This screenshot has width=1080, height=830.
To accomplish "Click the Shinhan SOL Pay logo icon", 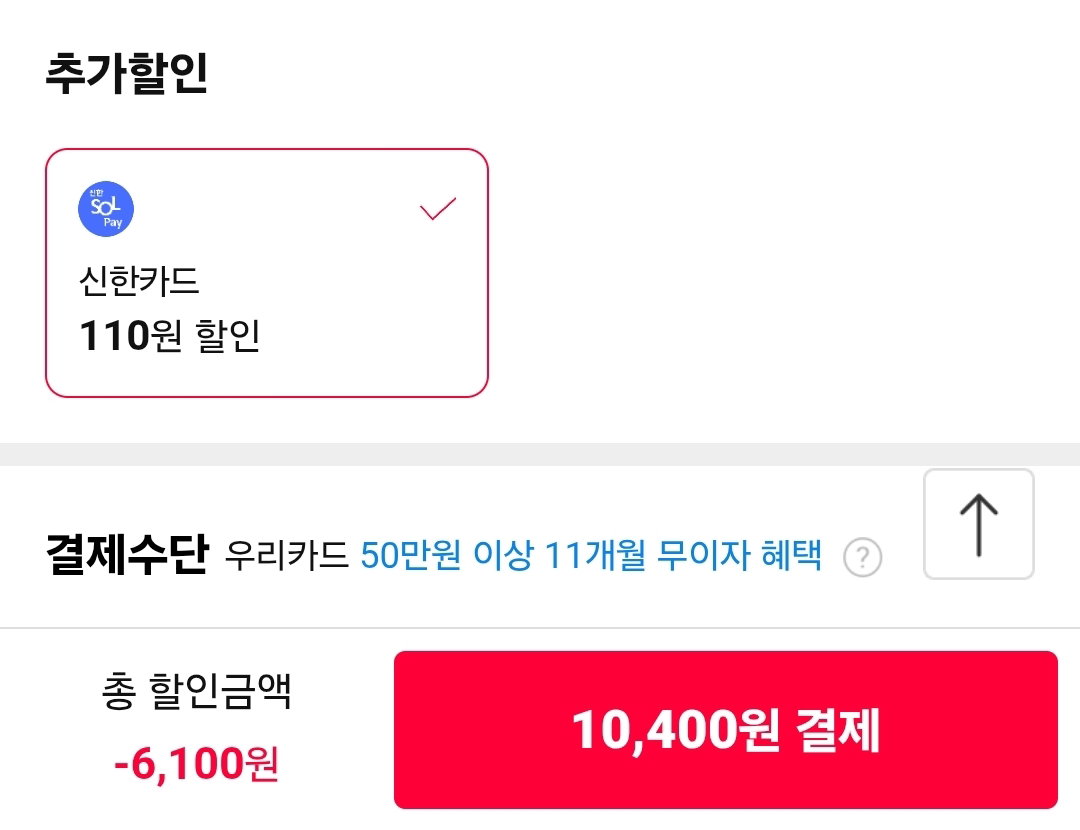I will 105,209.
